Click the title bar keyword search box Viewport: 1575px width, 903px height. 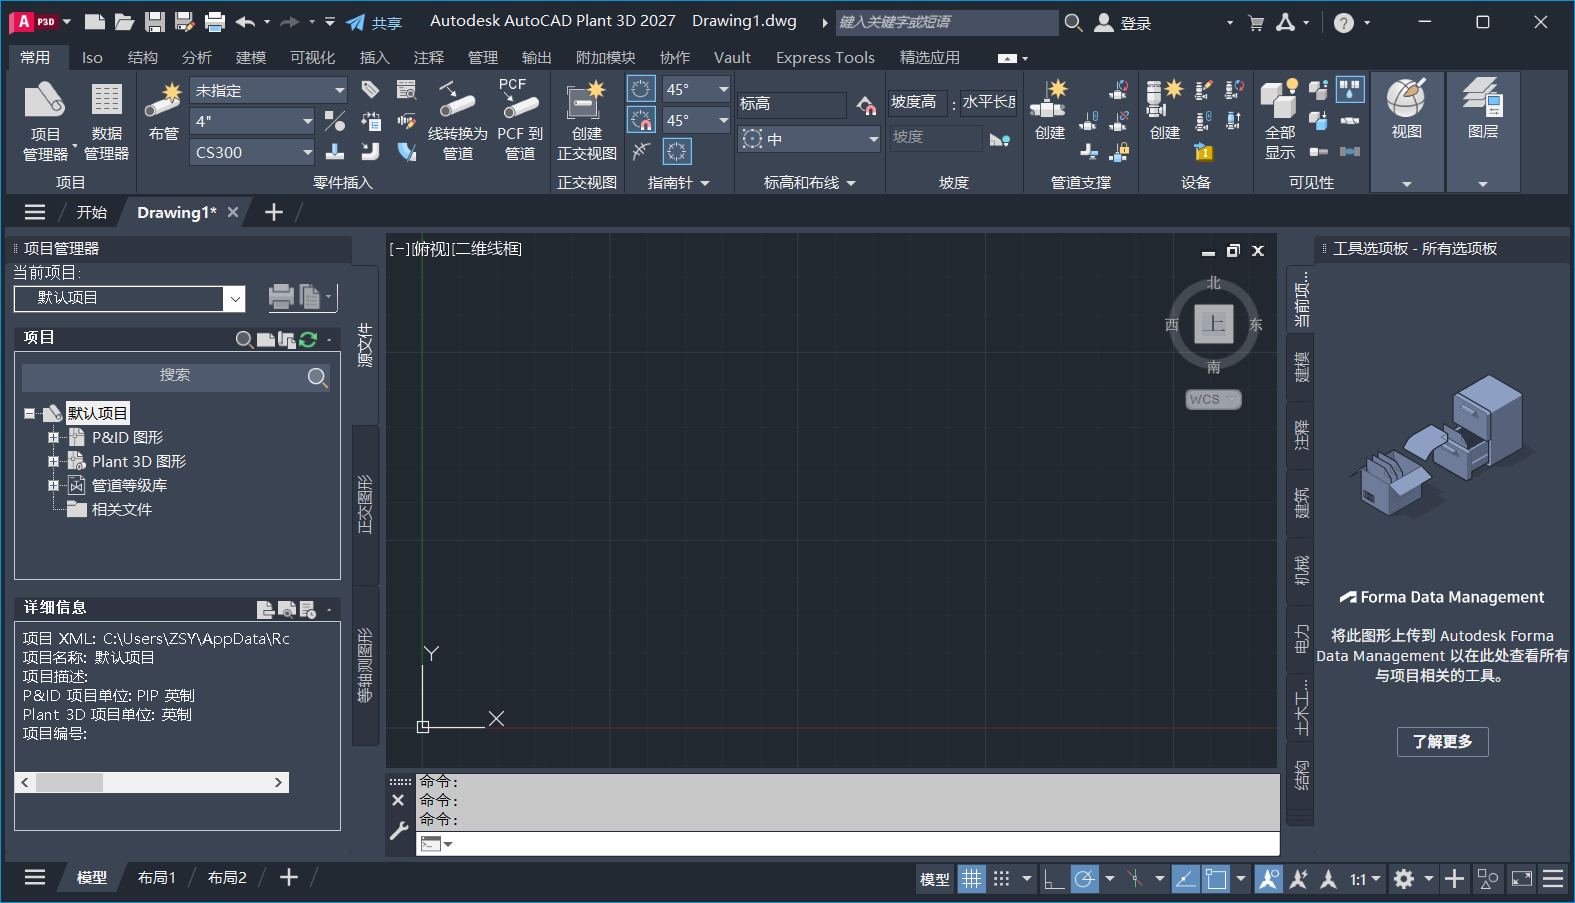click(946, 22)
